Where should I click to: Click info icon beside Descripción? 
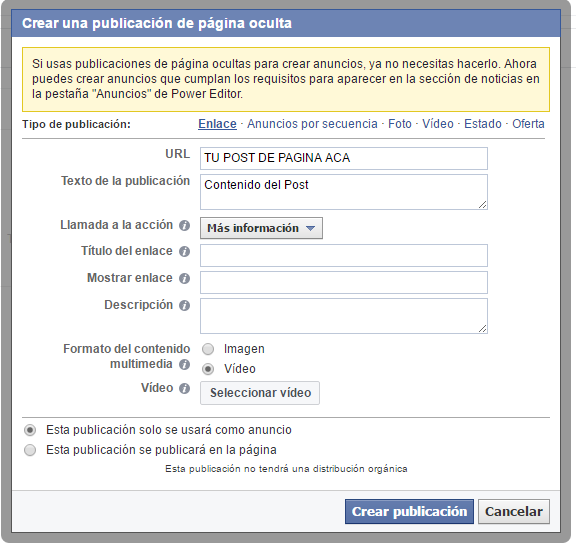pos(184,305)
